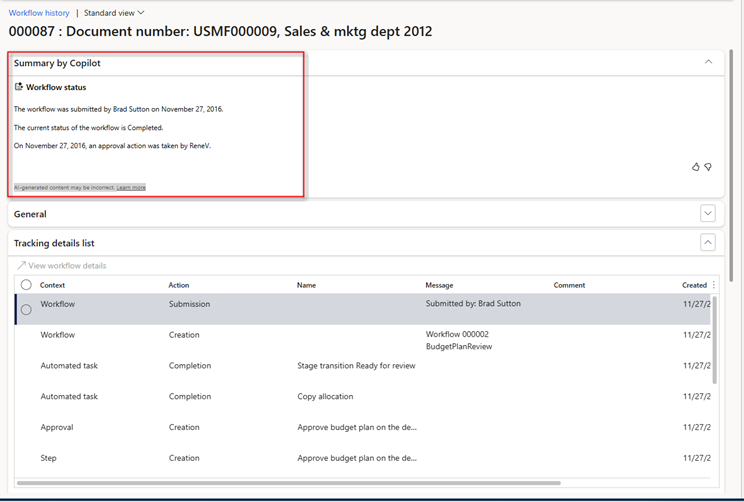
Task: Sort by the Message column header
Action: 439,285
